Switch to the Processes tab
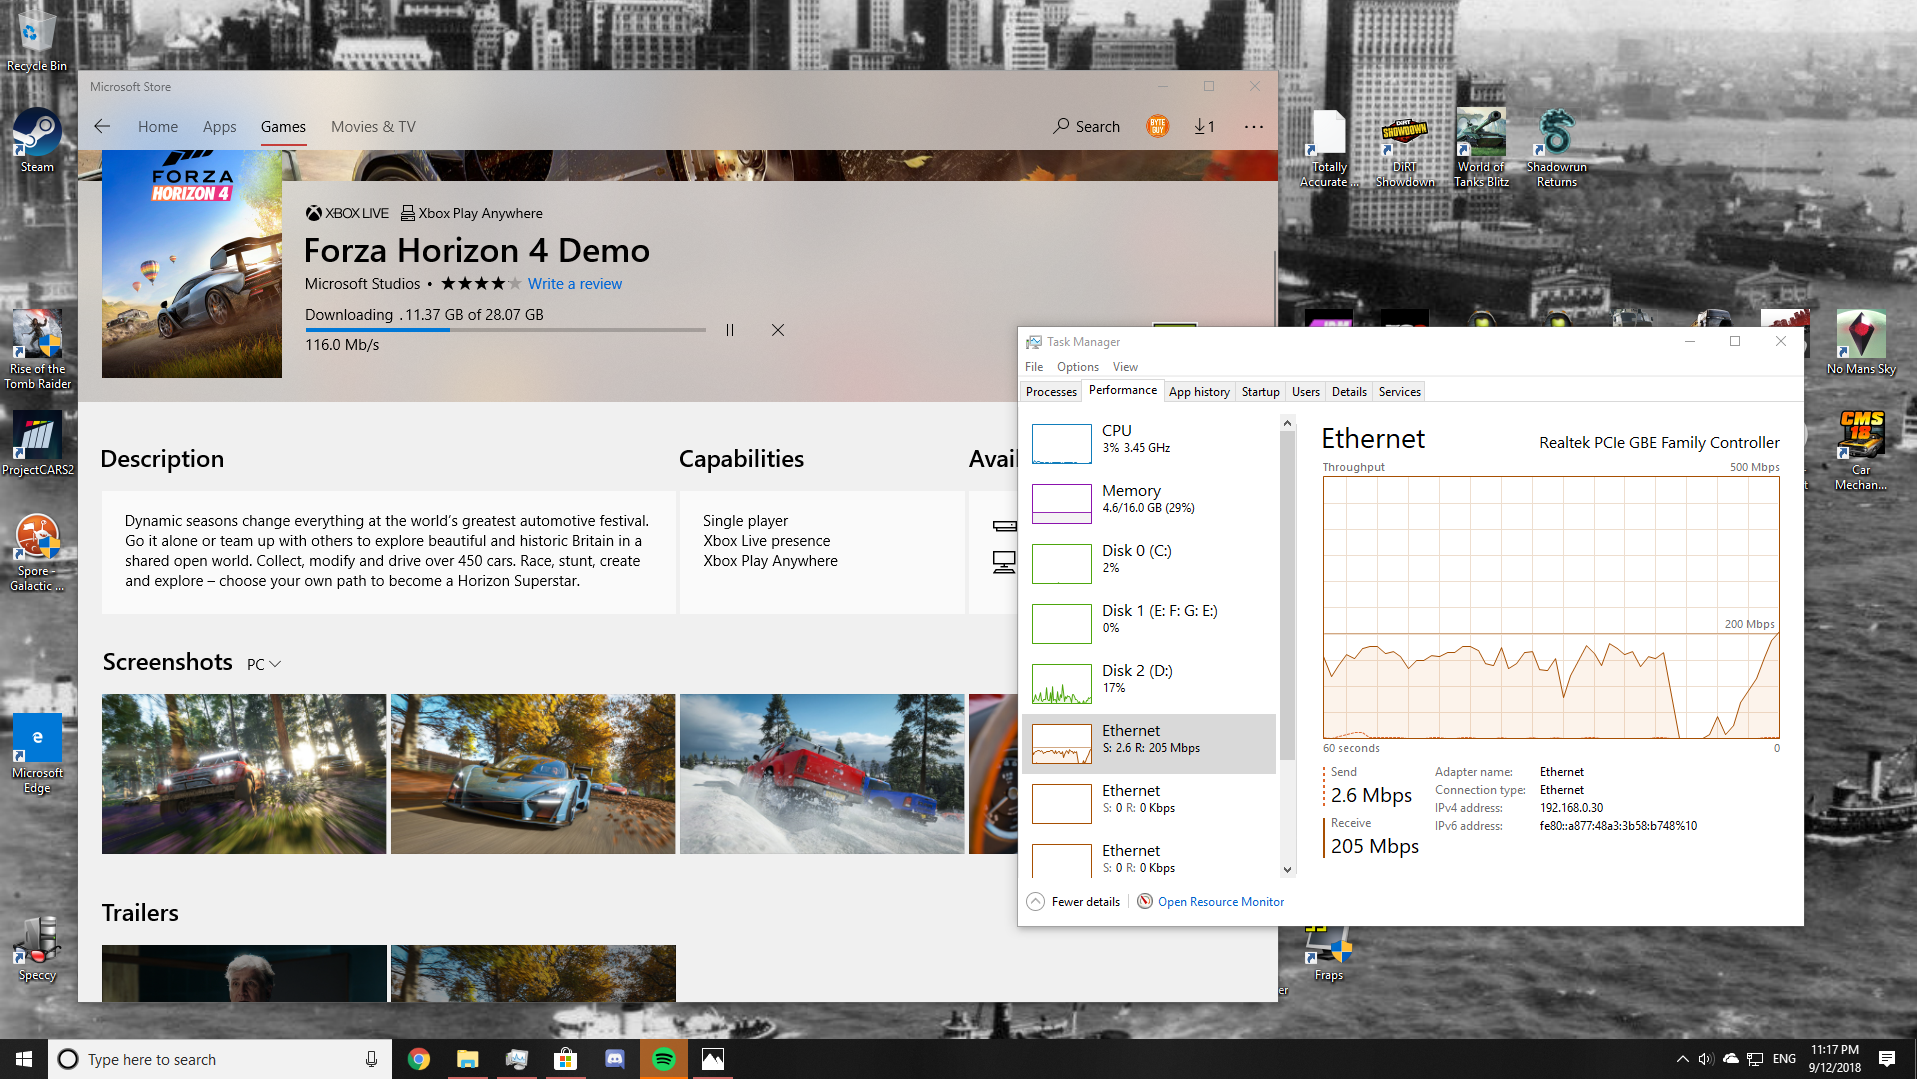The height and width of the screenshot is (1079, 1917). click(x=1051, y=392)
